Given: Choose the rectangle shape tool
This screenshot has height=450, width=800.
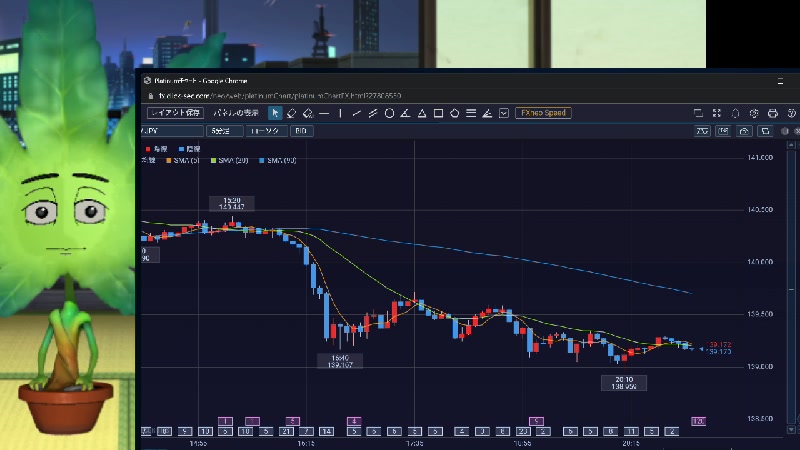Looking at the screenshot, I should (438, 113).
